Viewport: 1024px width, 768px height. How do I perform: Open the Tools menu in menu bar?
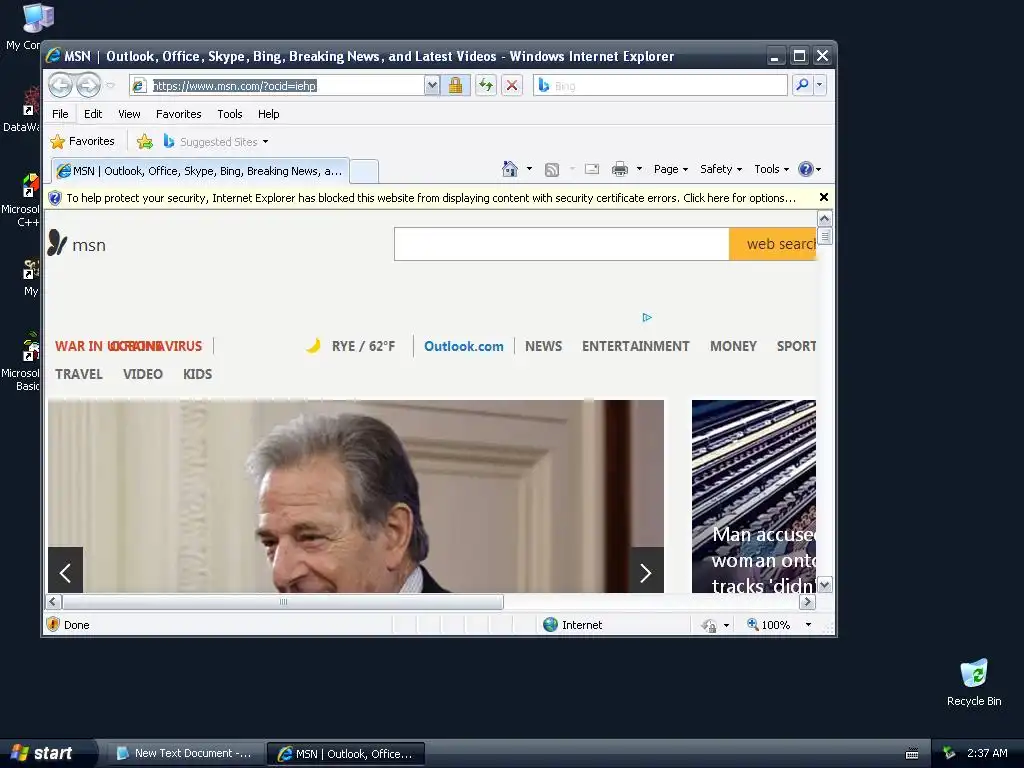coord(230,114)
